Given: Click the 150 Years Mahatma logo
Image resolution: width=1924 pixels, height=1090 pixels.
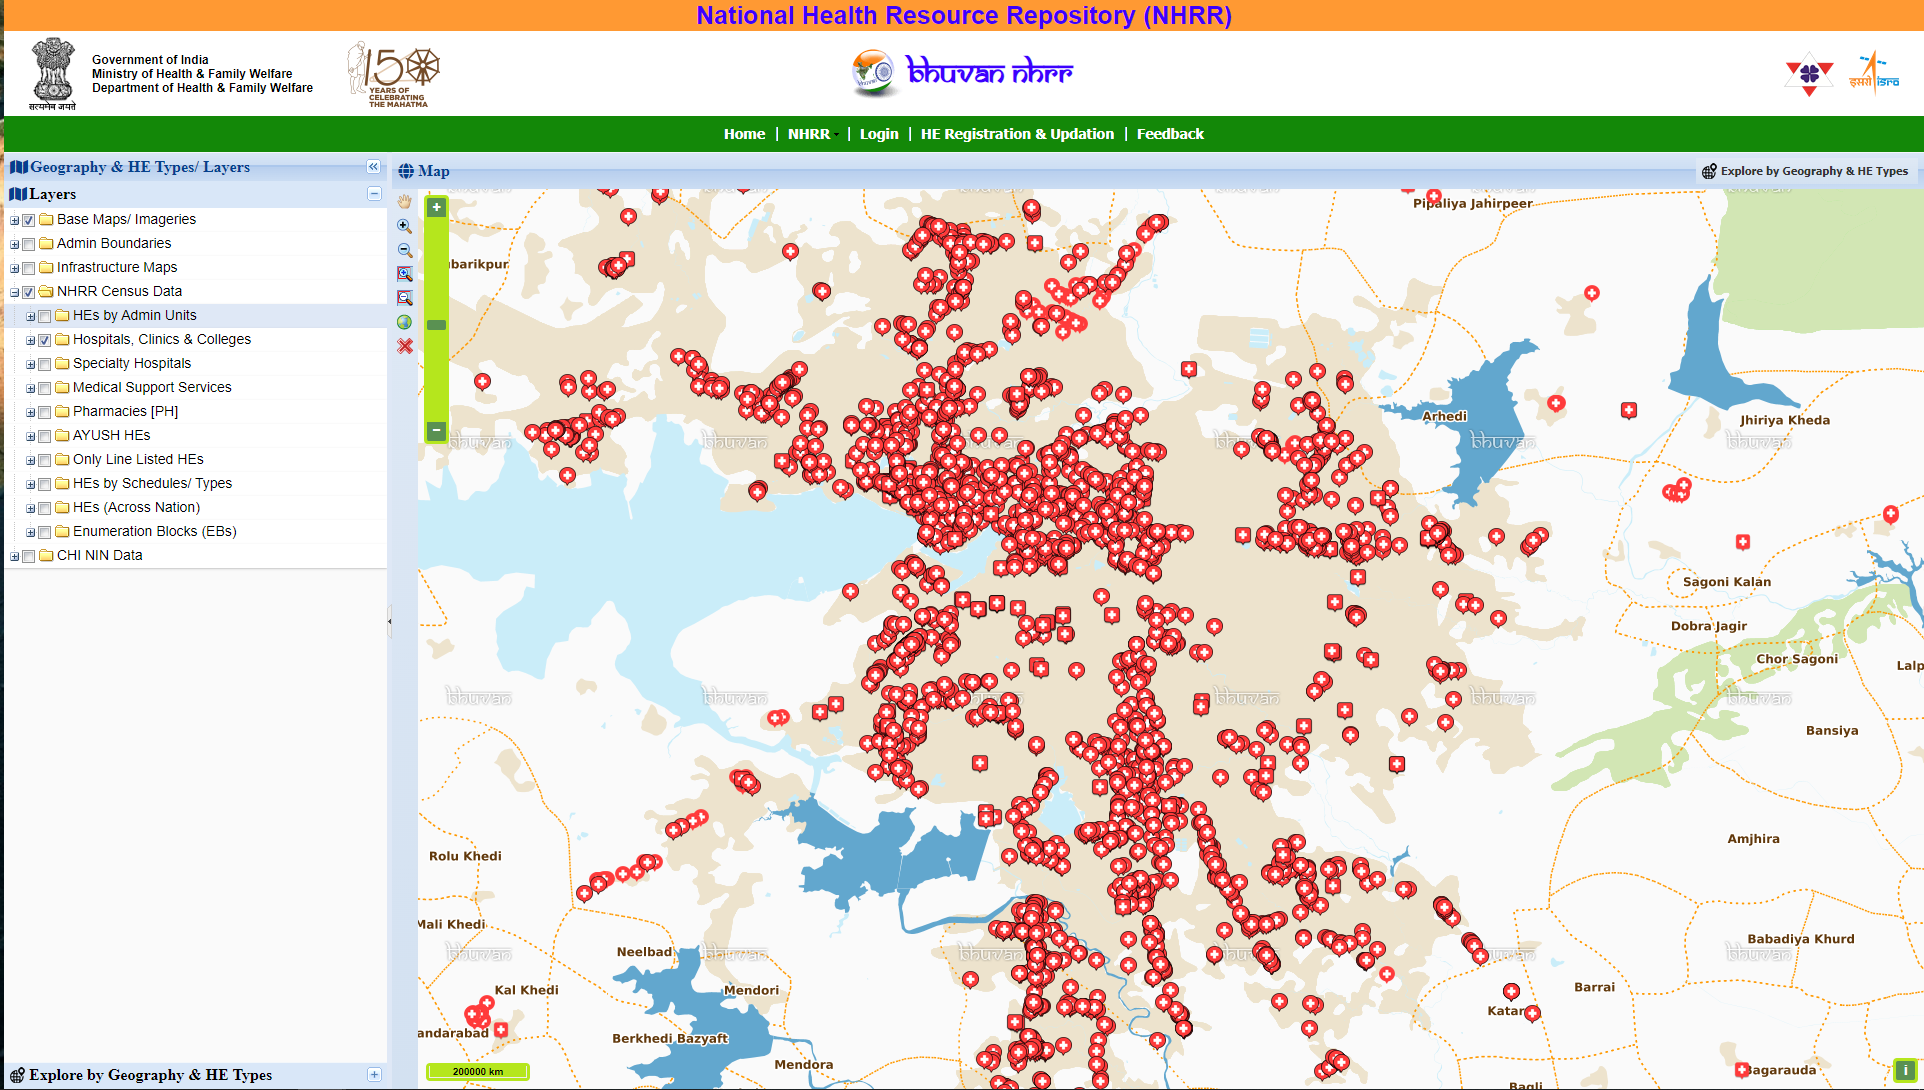Looking at the screenshot, I should click(394, 74).
